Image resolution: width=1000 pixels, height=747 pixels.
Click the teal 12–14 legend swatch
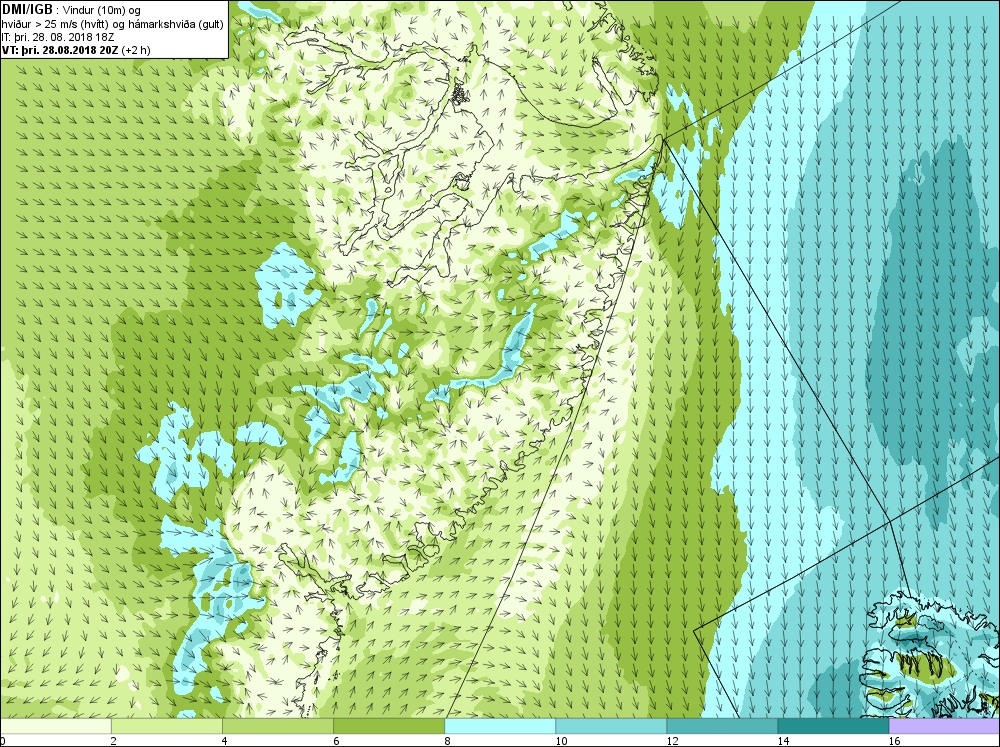[x=721, y=726]
